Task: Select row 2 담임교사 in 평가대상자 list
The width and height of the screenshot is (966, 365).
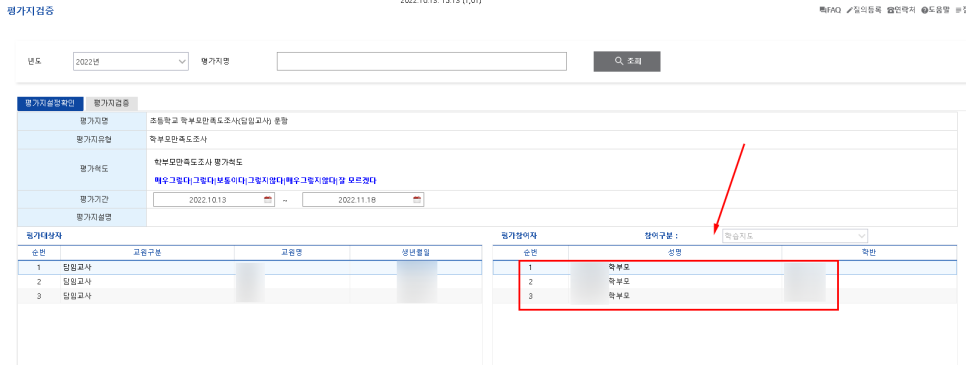Action: [x=250, y=281]
